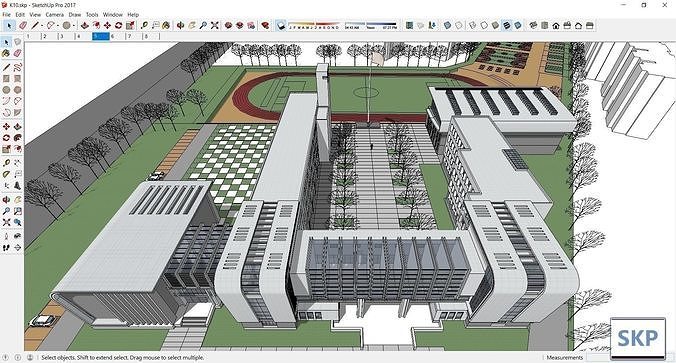Select the Eraser tool in top toolbar
676x363 pixels.
click(x=22, y=26)
